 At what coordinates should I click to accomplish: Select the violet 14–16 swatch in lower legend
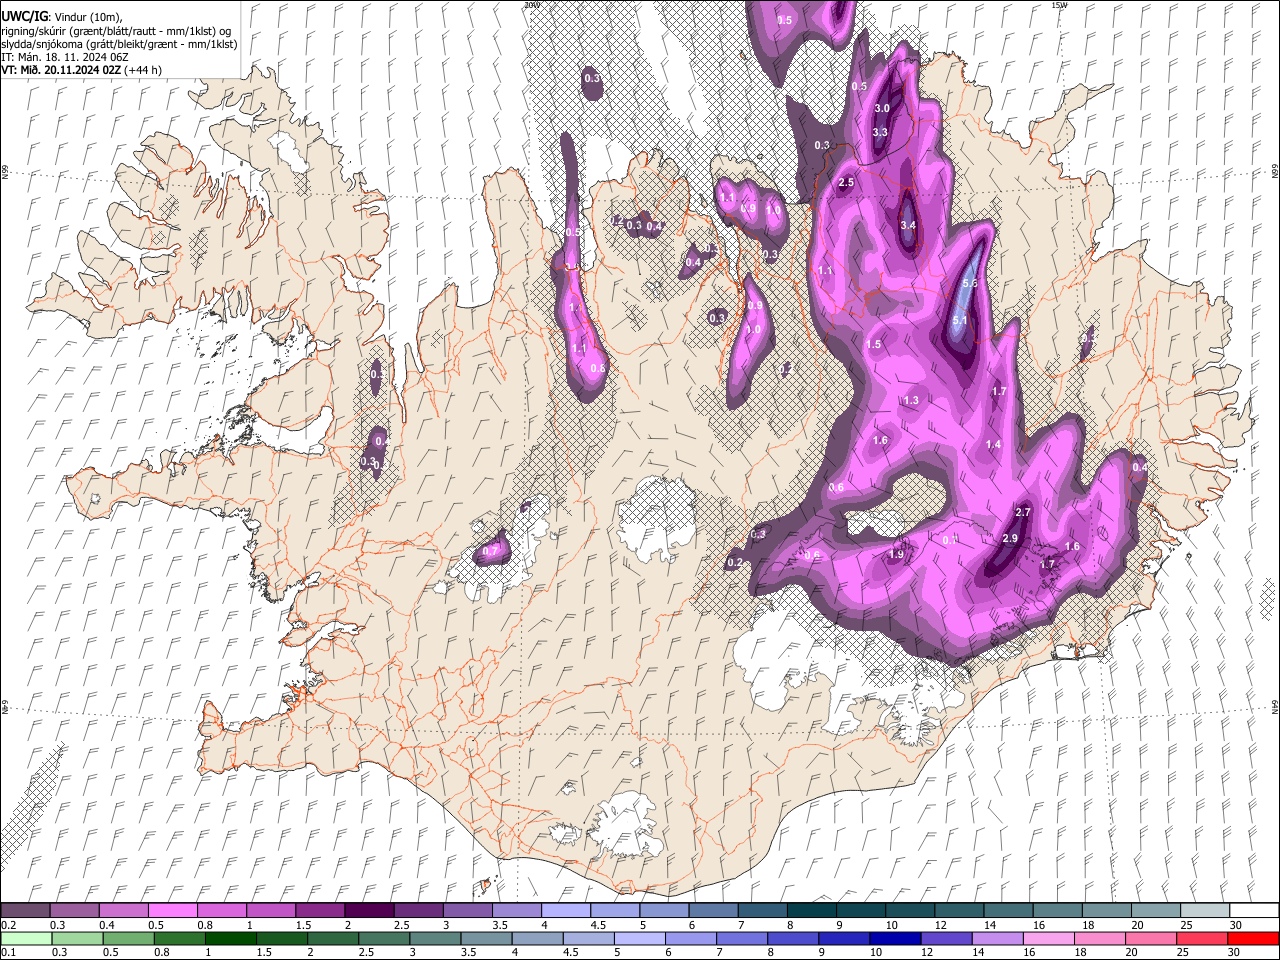(997, 938)
